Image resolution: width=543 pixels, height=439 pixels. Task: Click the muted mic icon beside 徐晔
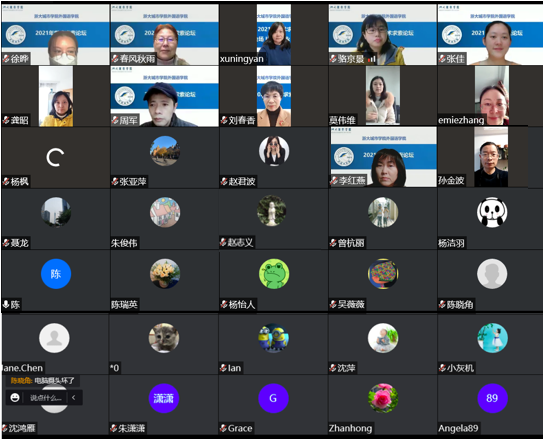click(6, 59)
